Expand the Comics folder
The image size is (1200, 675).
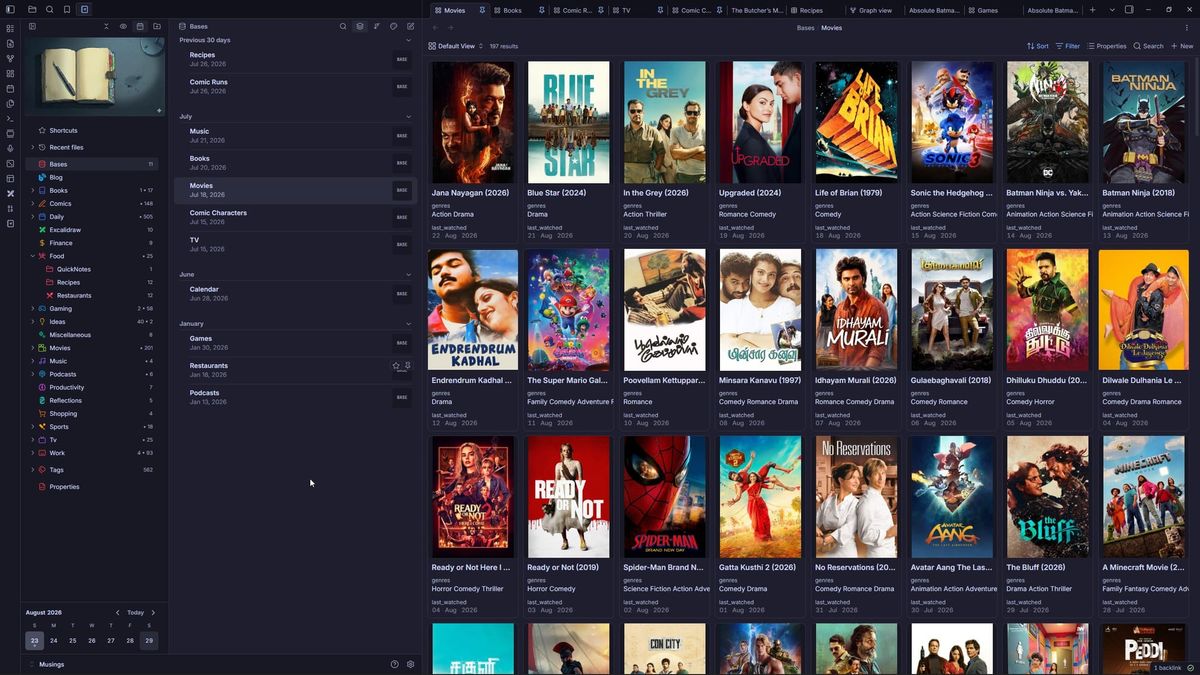pyautogui.click(x=32, y=203)
